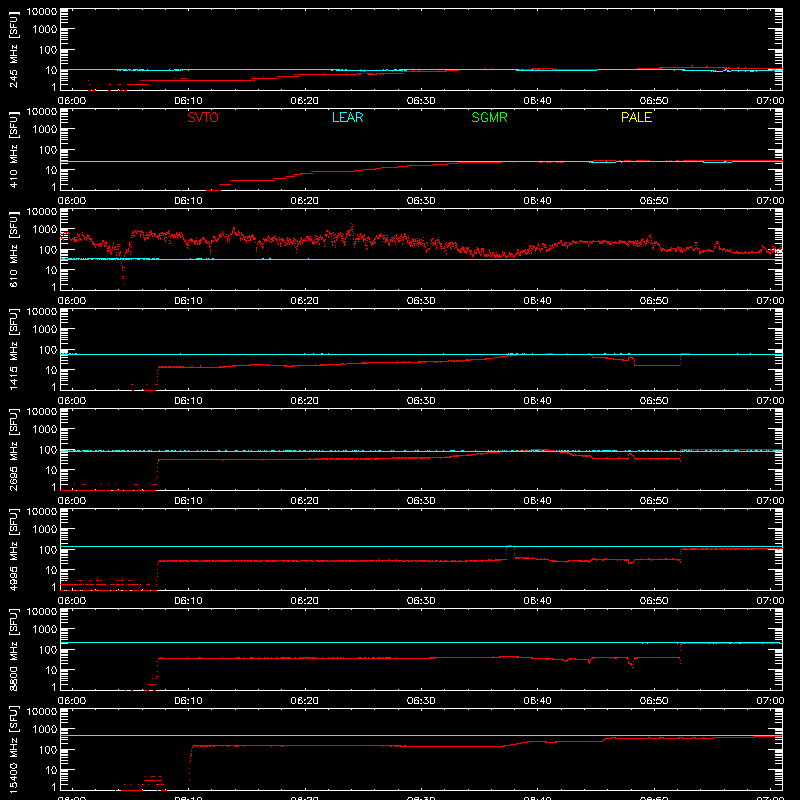Select the 610 MHz [SFU] axis title

point(14,250)
